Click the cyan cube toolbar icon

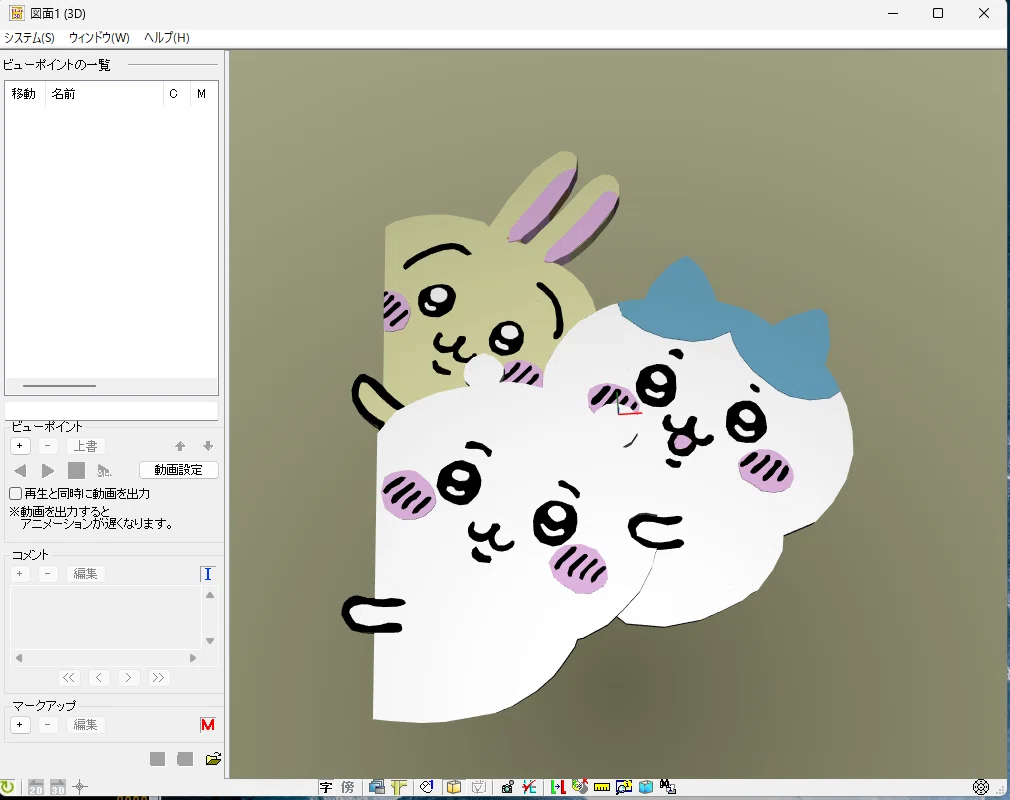click(645, 787)
